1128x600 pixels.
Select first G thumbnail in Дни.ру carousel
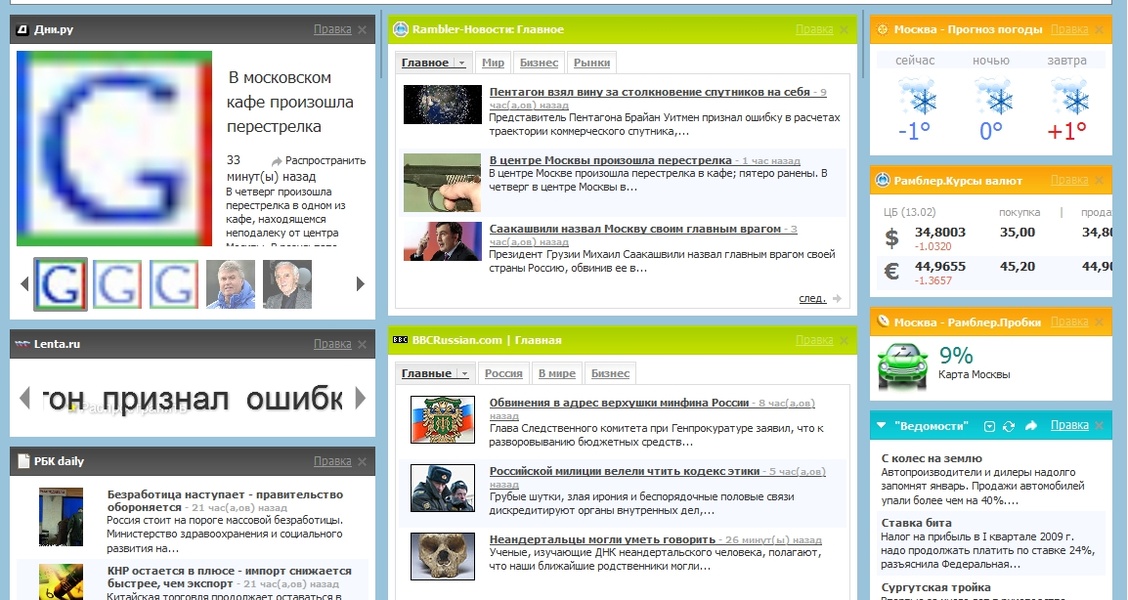coord(60,284)
